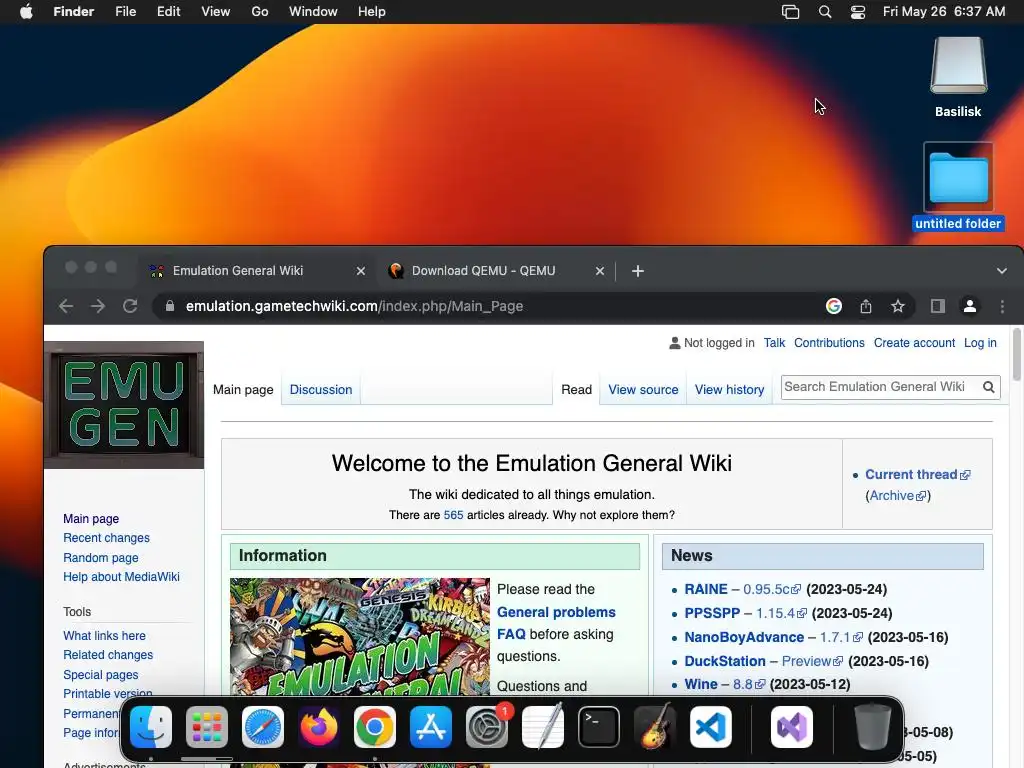The image size is (1024, 768).
Task: Open the Edit menu
Action: [168, 12]
